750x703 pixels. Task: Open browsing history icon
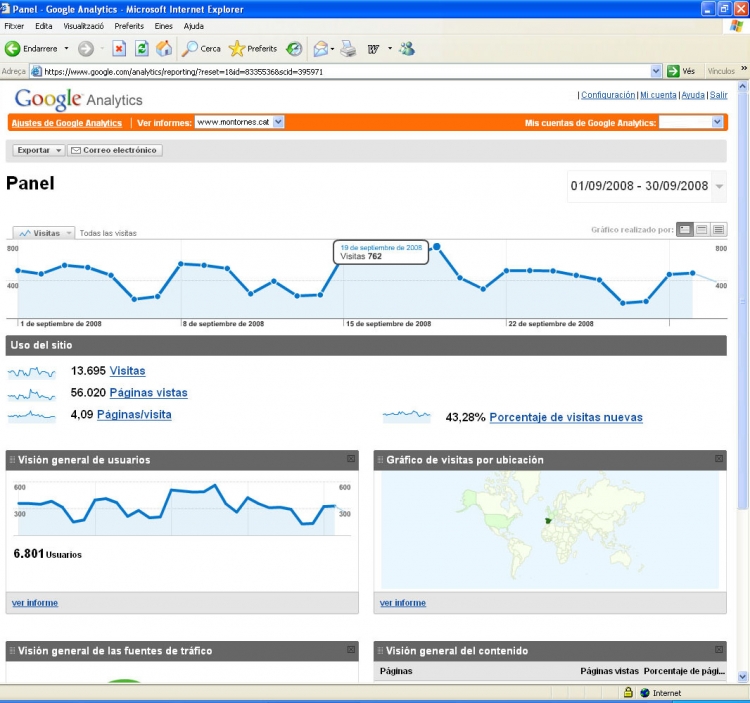(x=294, y=49)
